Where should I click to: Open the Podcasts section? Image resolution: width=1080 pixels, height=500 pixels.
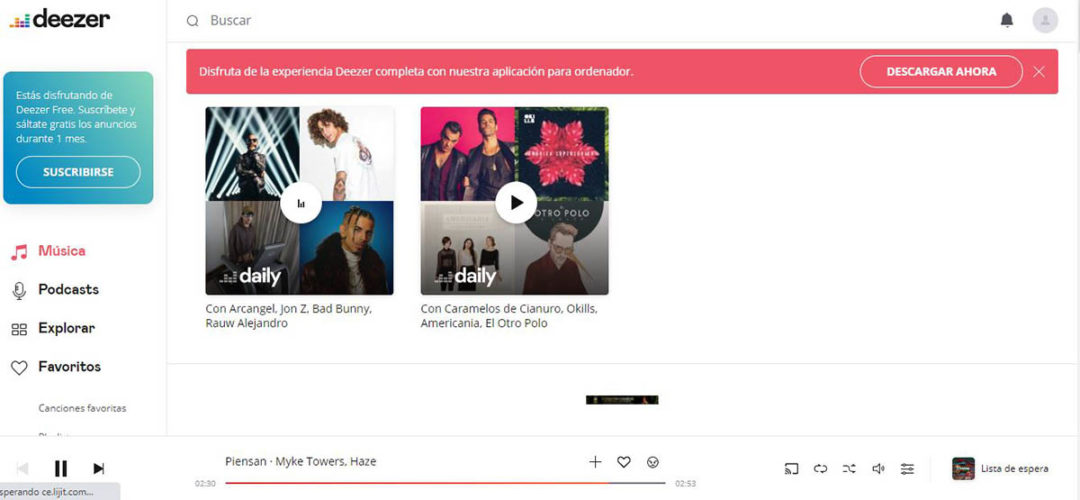pos(68,289)
